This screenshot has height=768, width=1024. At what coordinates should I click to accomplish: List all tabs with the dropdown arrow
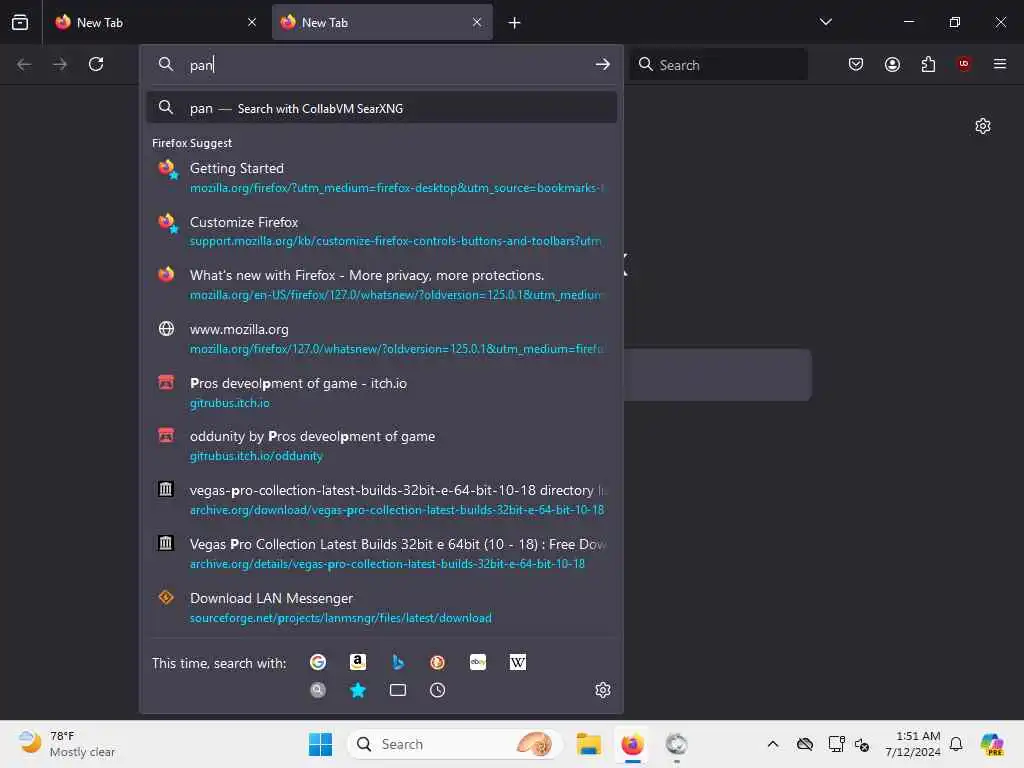click(825, 22)
